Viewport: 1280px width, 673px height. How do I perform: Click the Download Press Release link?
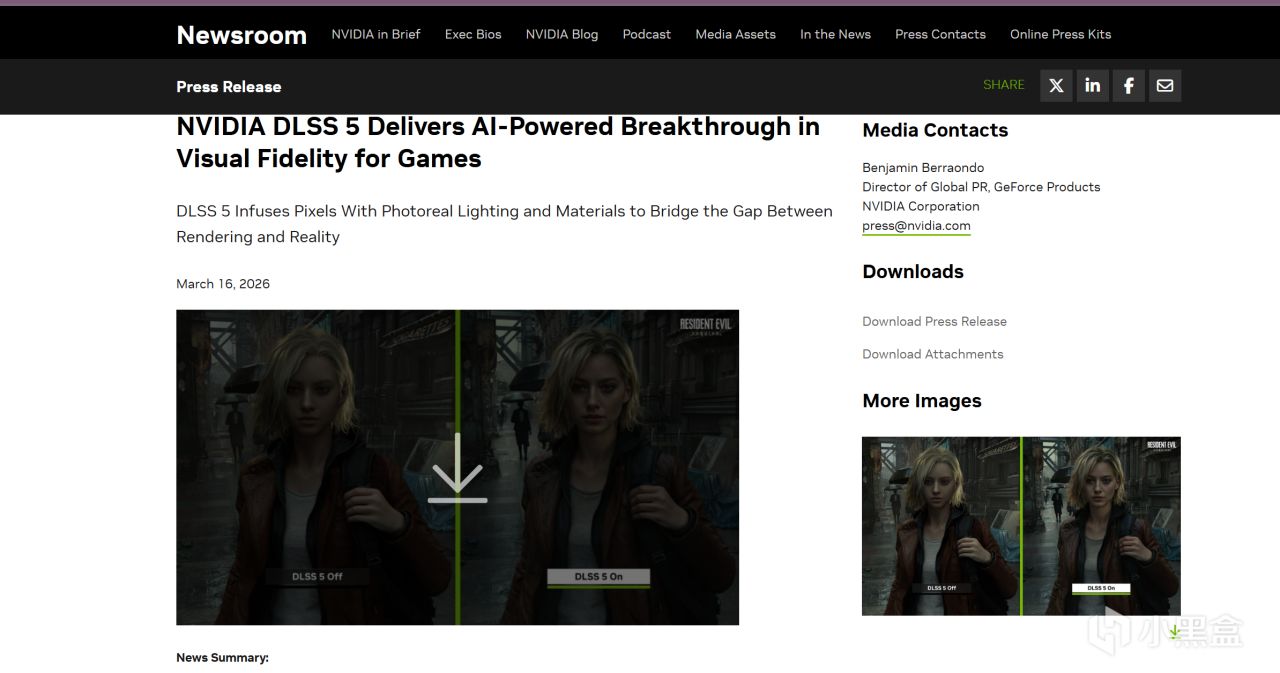(934, 321)
